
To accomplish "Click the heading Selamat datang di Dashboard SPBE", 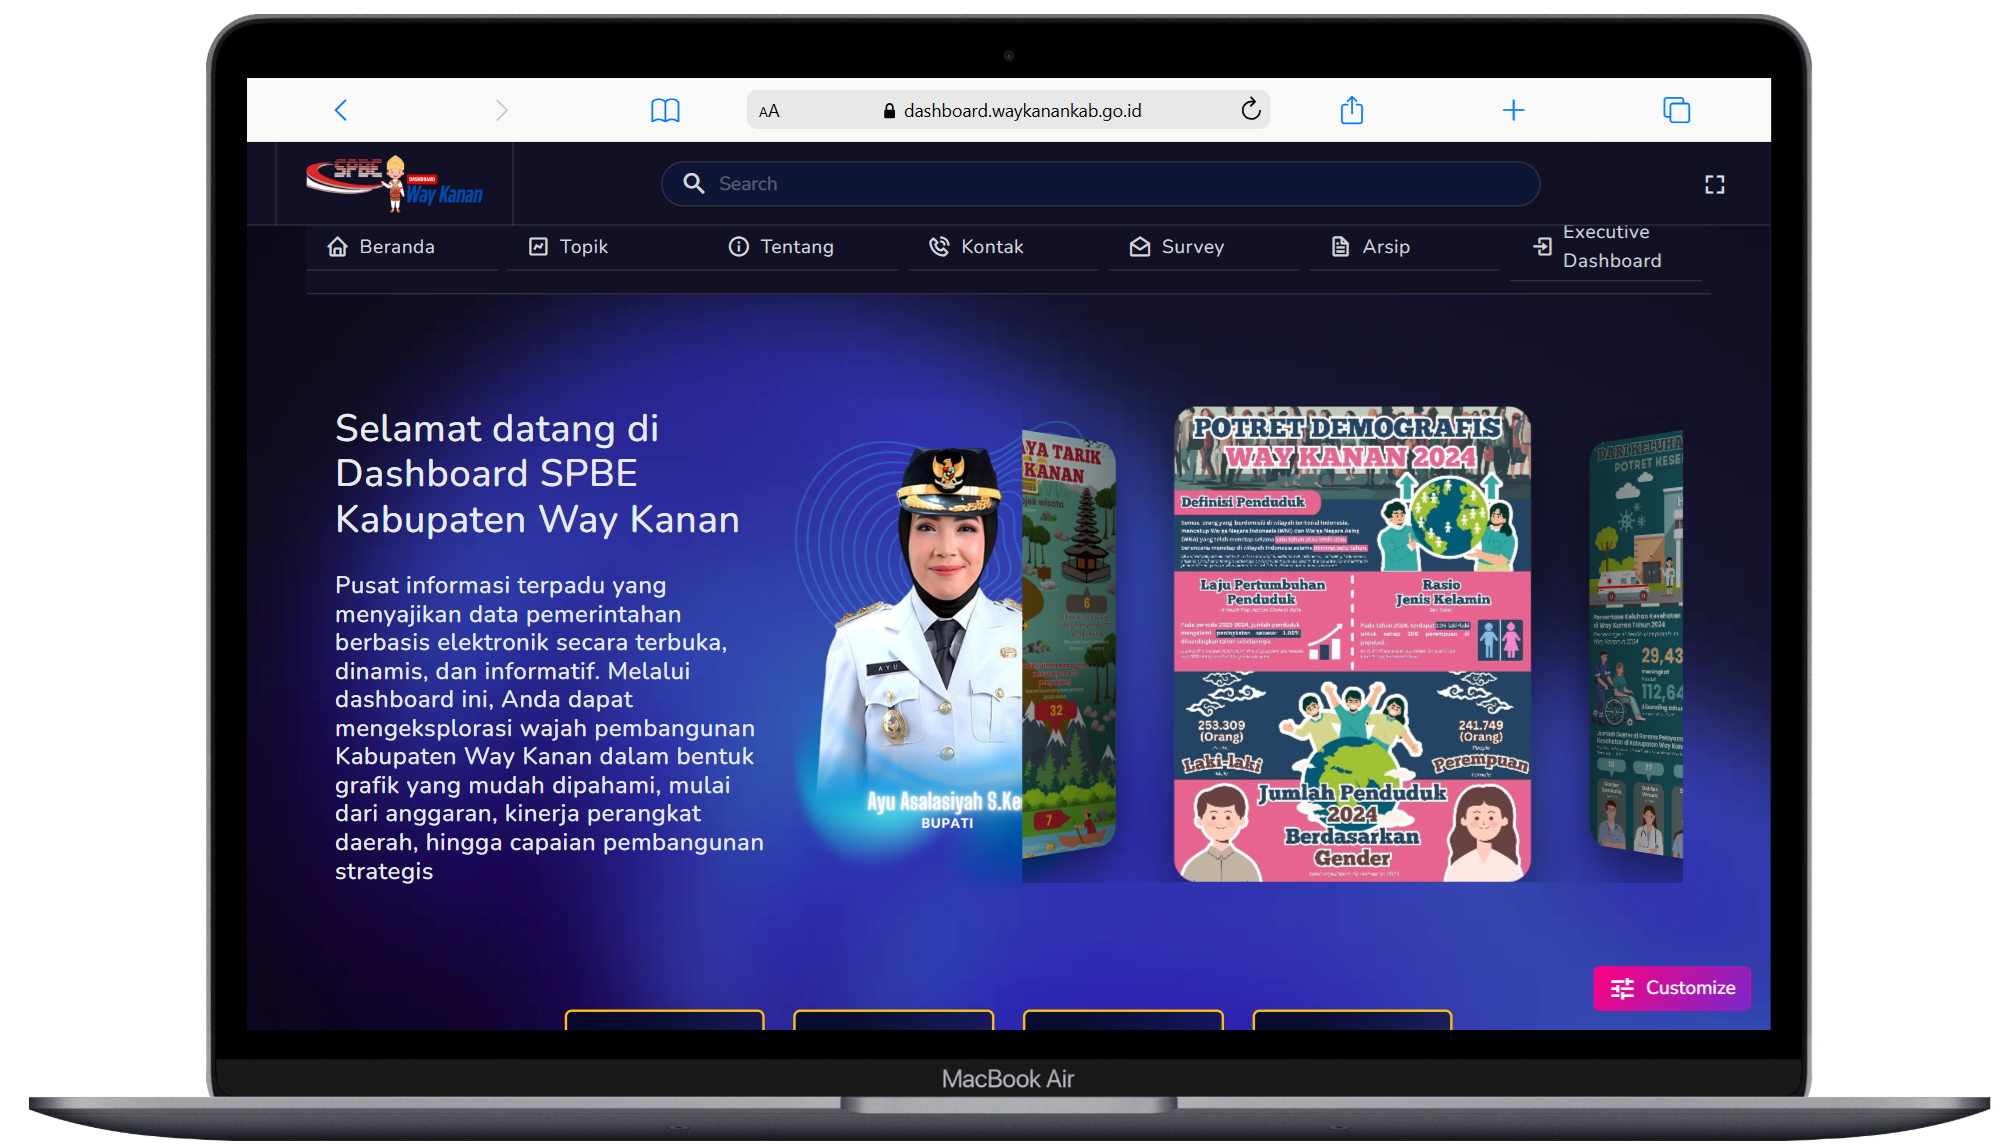I will (x=537, y=474).
